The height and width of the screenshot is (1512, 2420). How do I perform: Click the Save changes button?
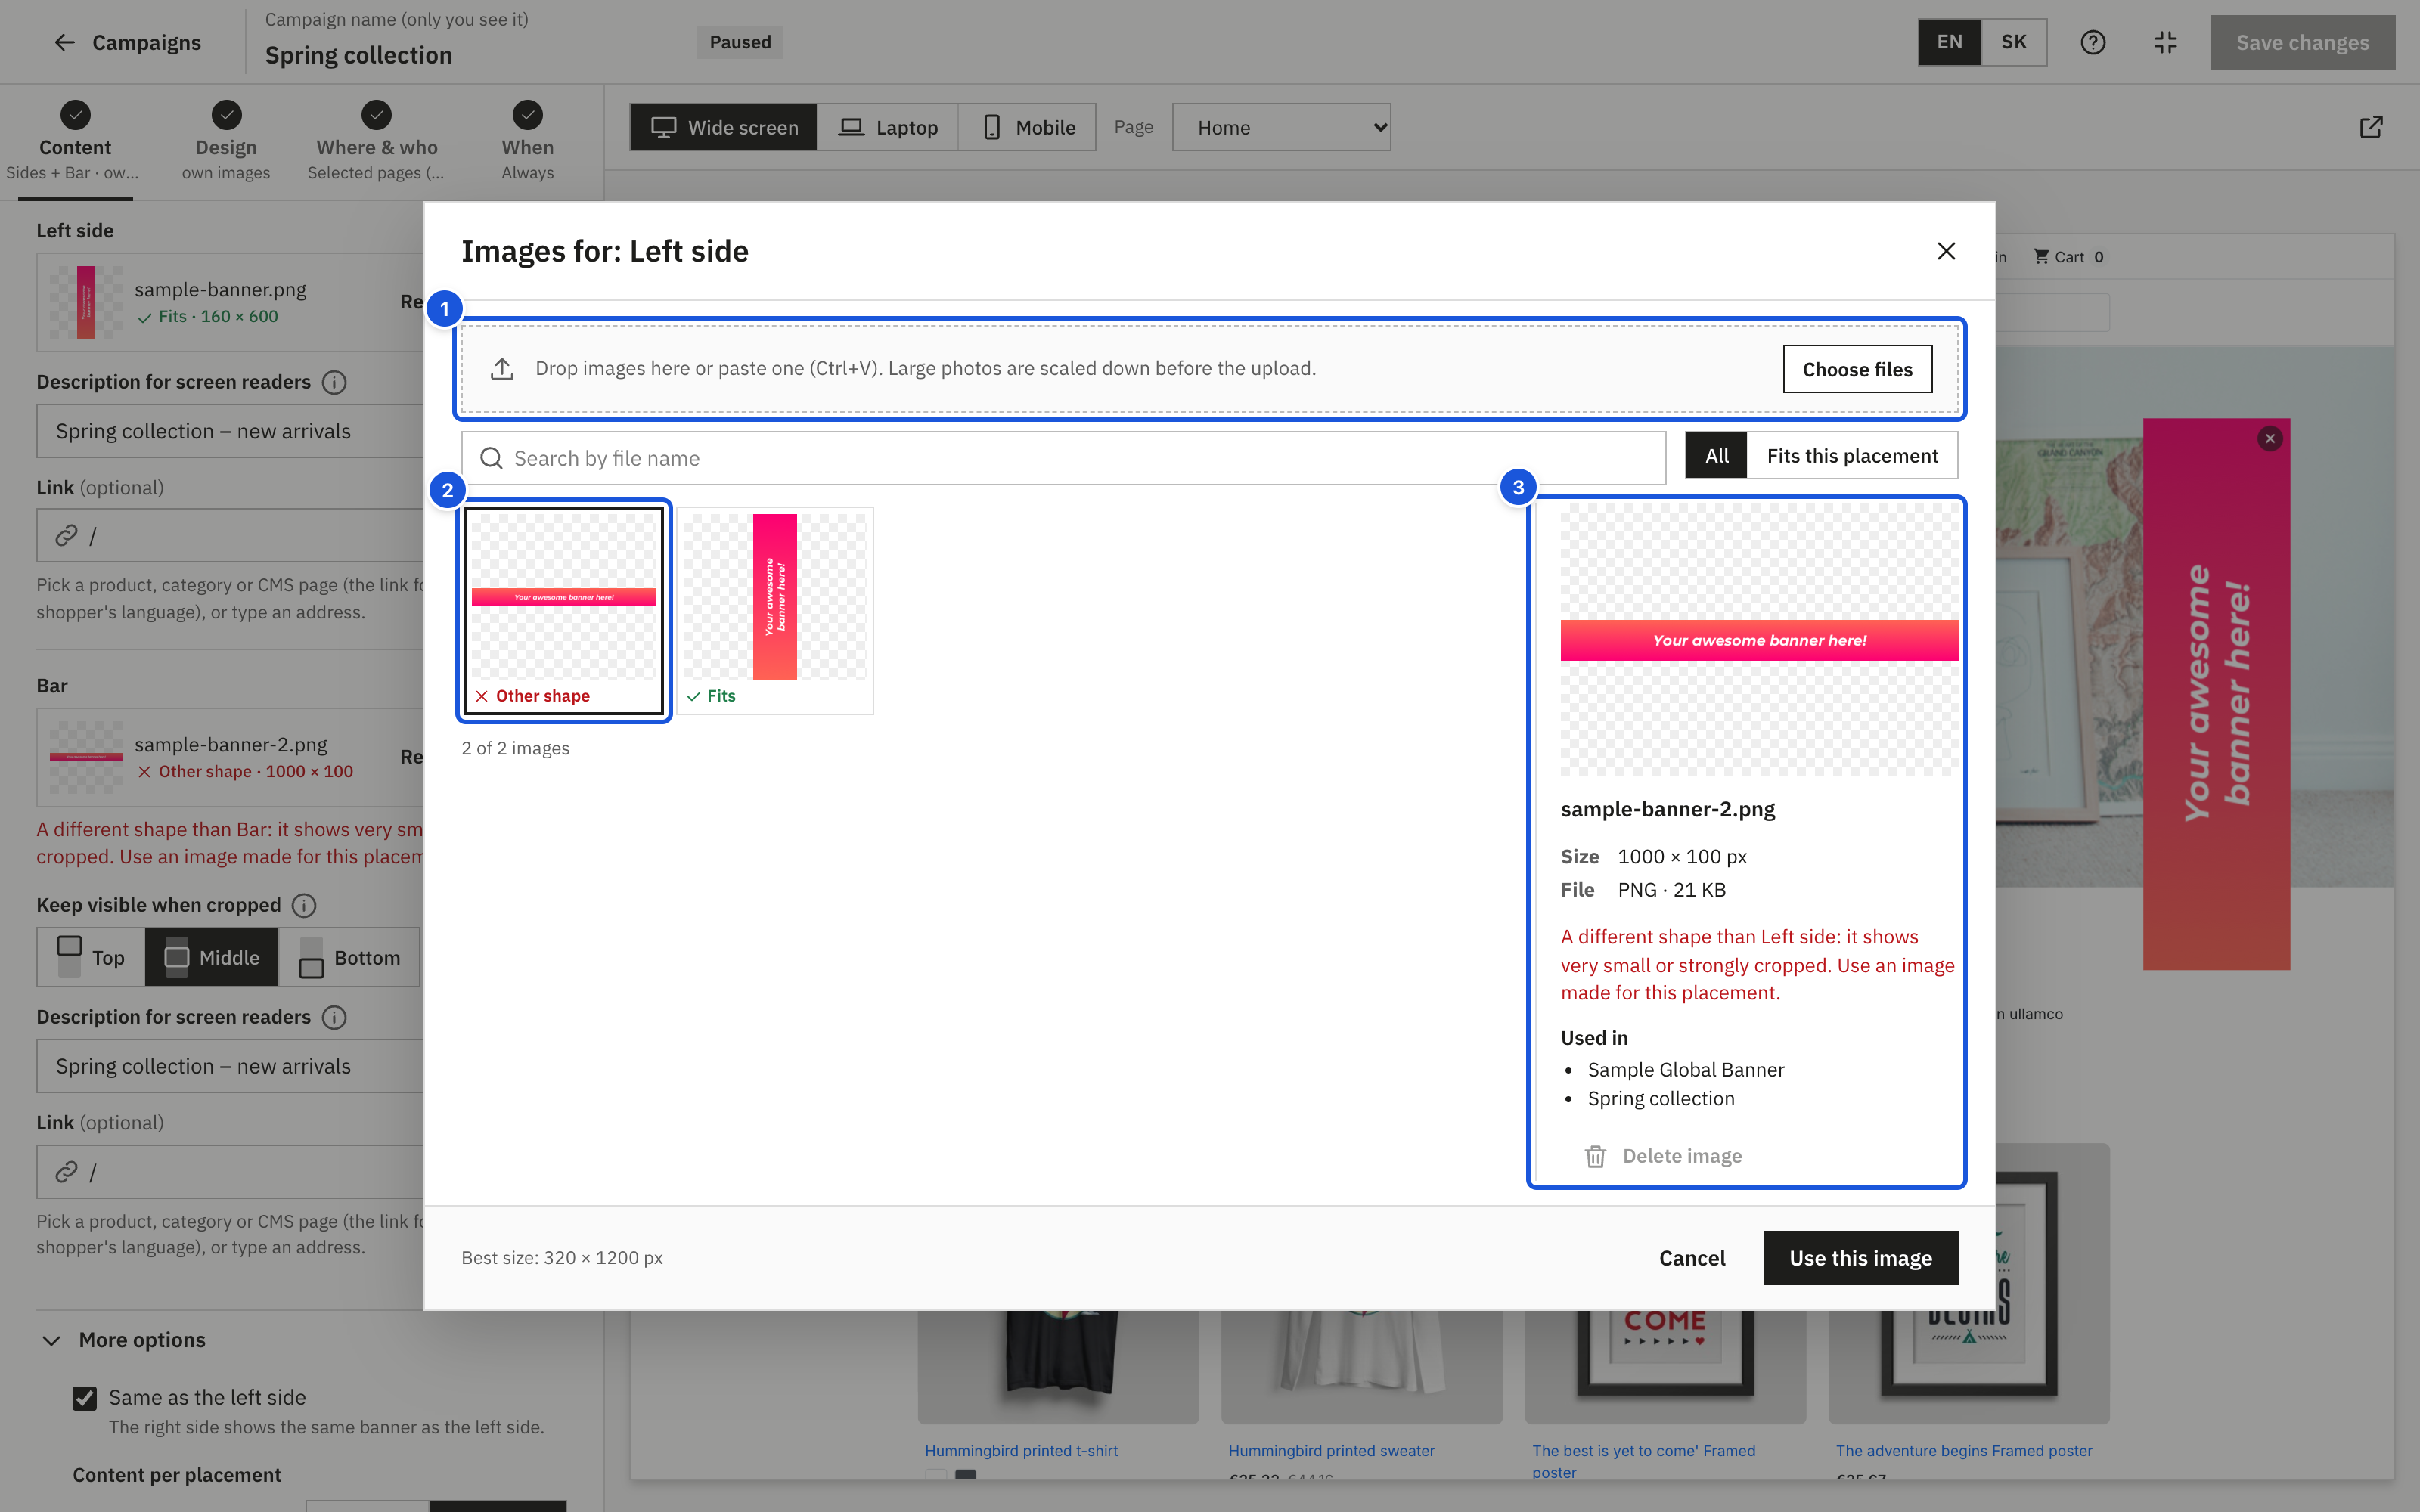pos(2302,42)
